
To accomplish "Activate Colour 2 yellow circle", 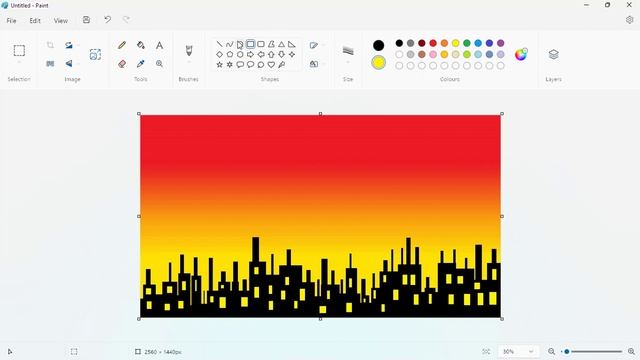I will coord(378,62).
